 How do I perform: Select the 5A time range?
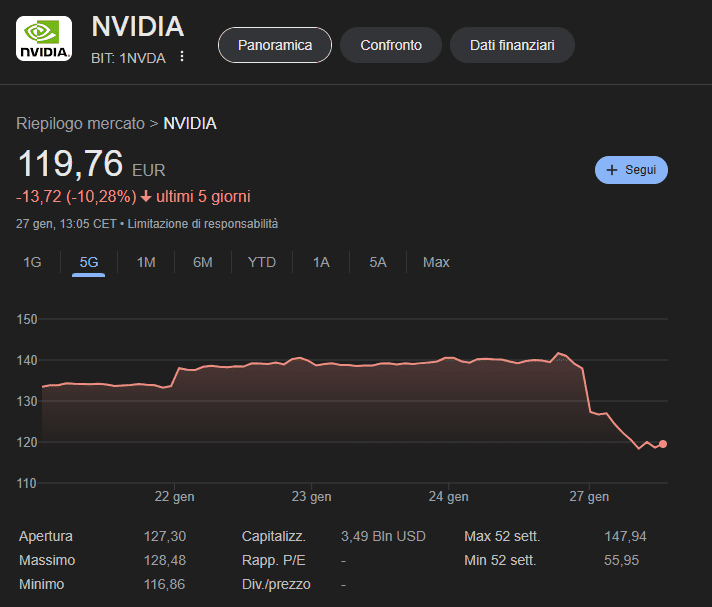[x=378, y=262]
